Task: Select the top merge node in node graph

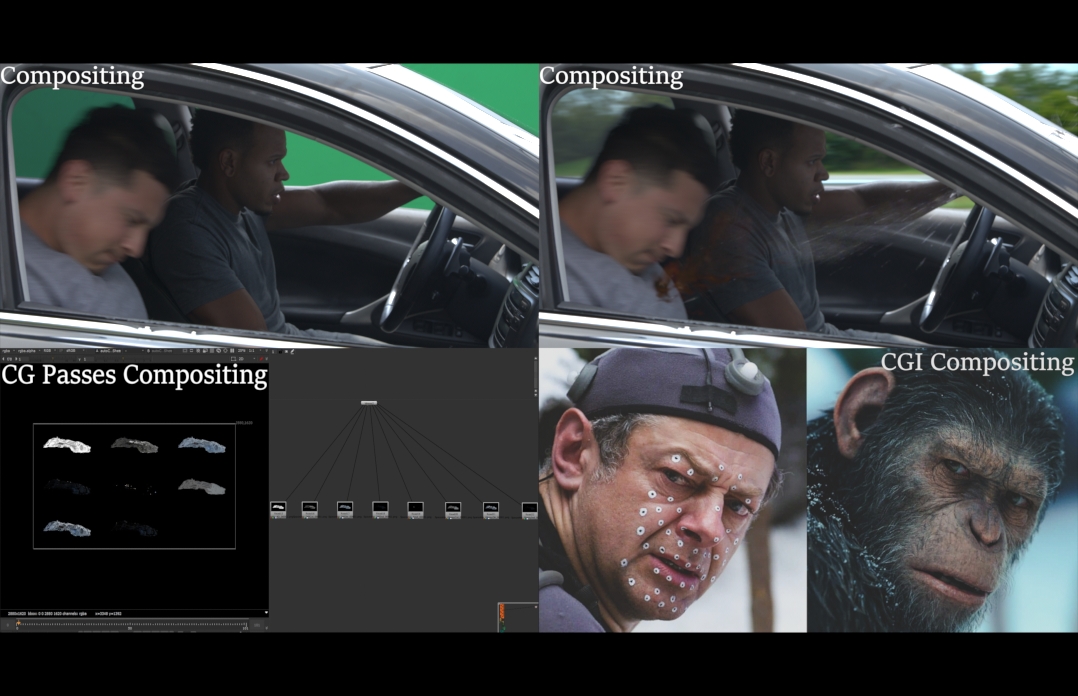Action: point(369,402)
